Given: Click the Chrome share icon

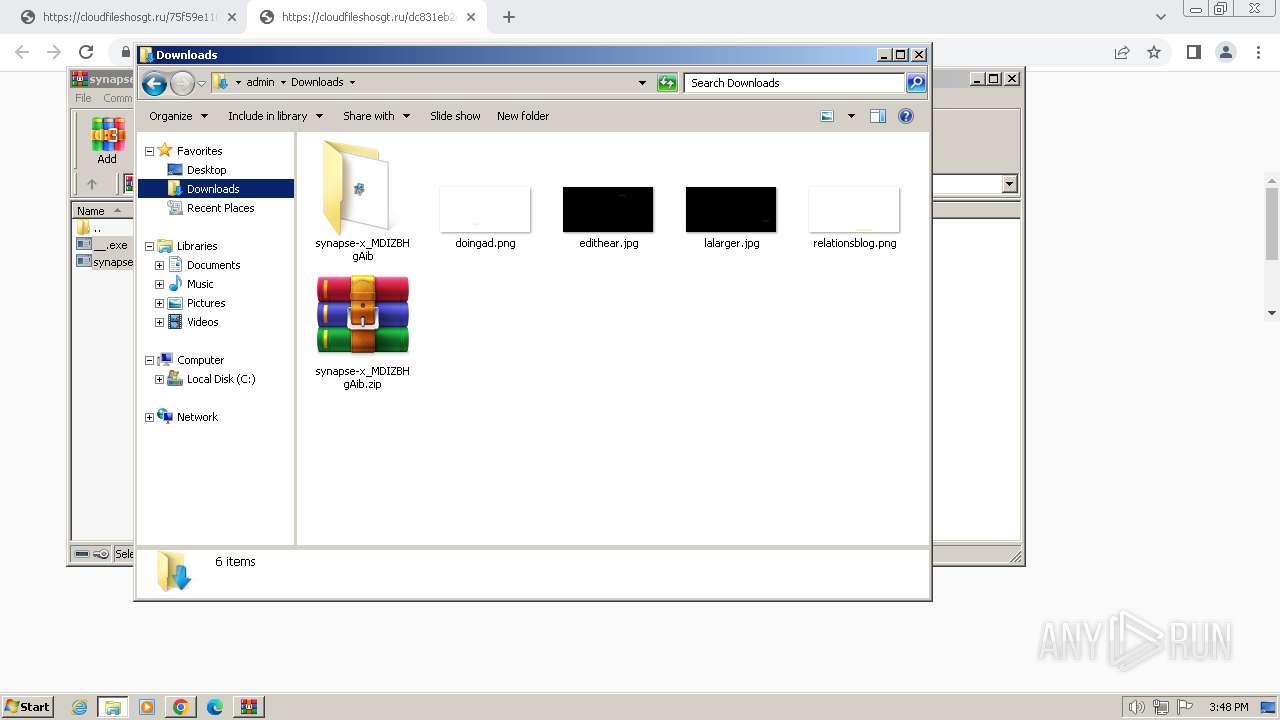Looking at the screenshot, I should tap(1122, 52).
